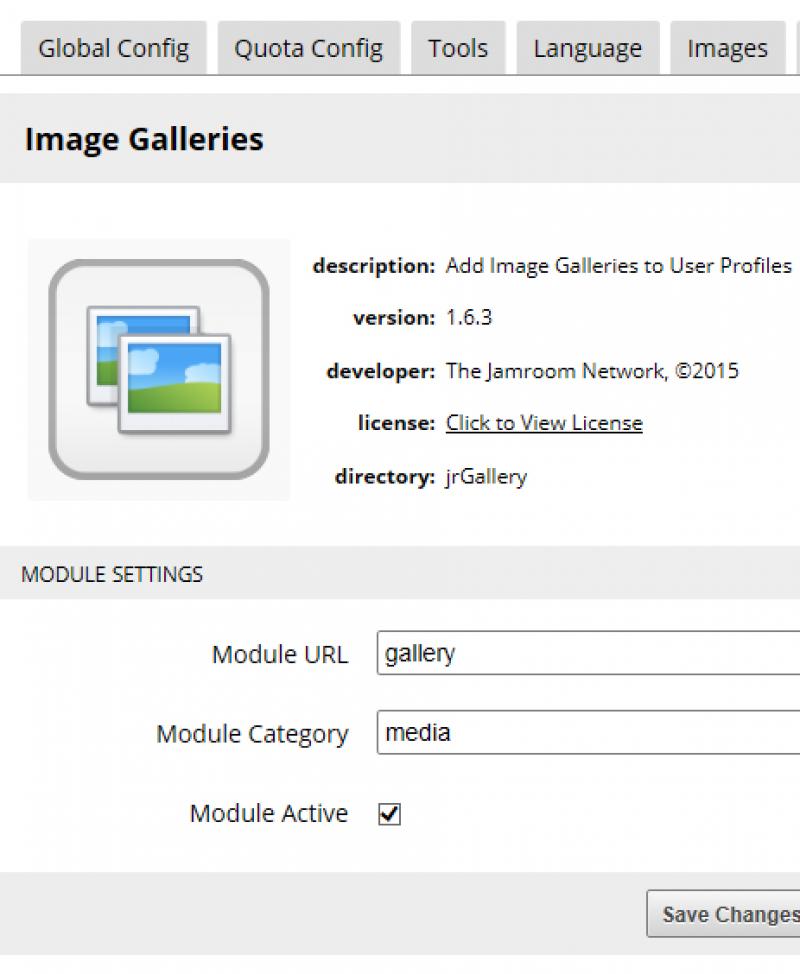Click the module description text
The height and width of the screenshot is (974, 800).
618,266
